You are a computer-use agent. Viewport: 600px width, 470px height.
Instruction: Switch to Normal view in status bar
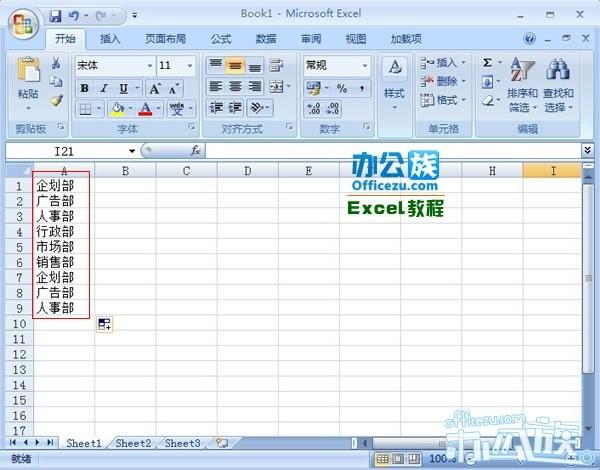pyautogui.click(x=382, y=459)
